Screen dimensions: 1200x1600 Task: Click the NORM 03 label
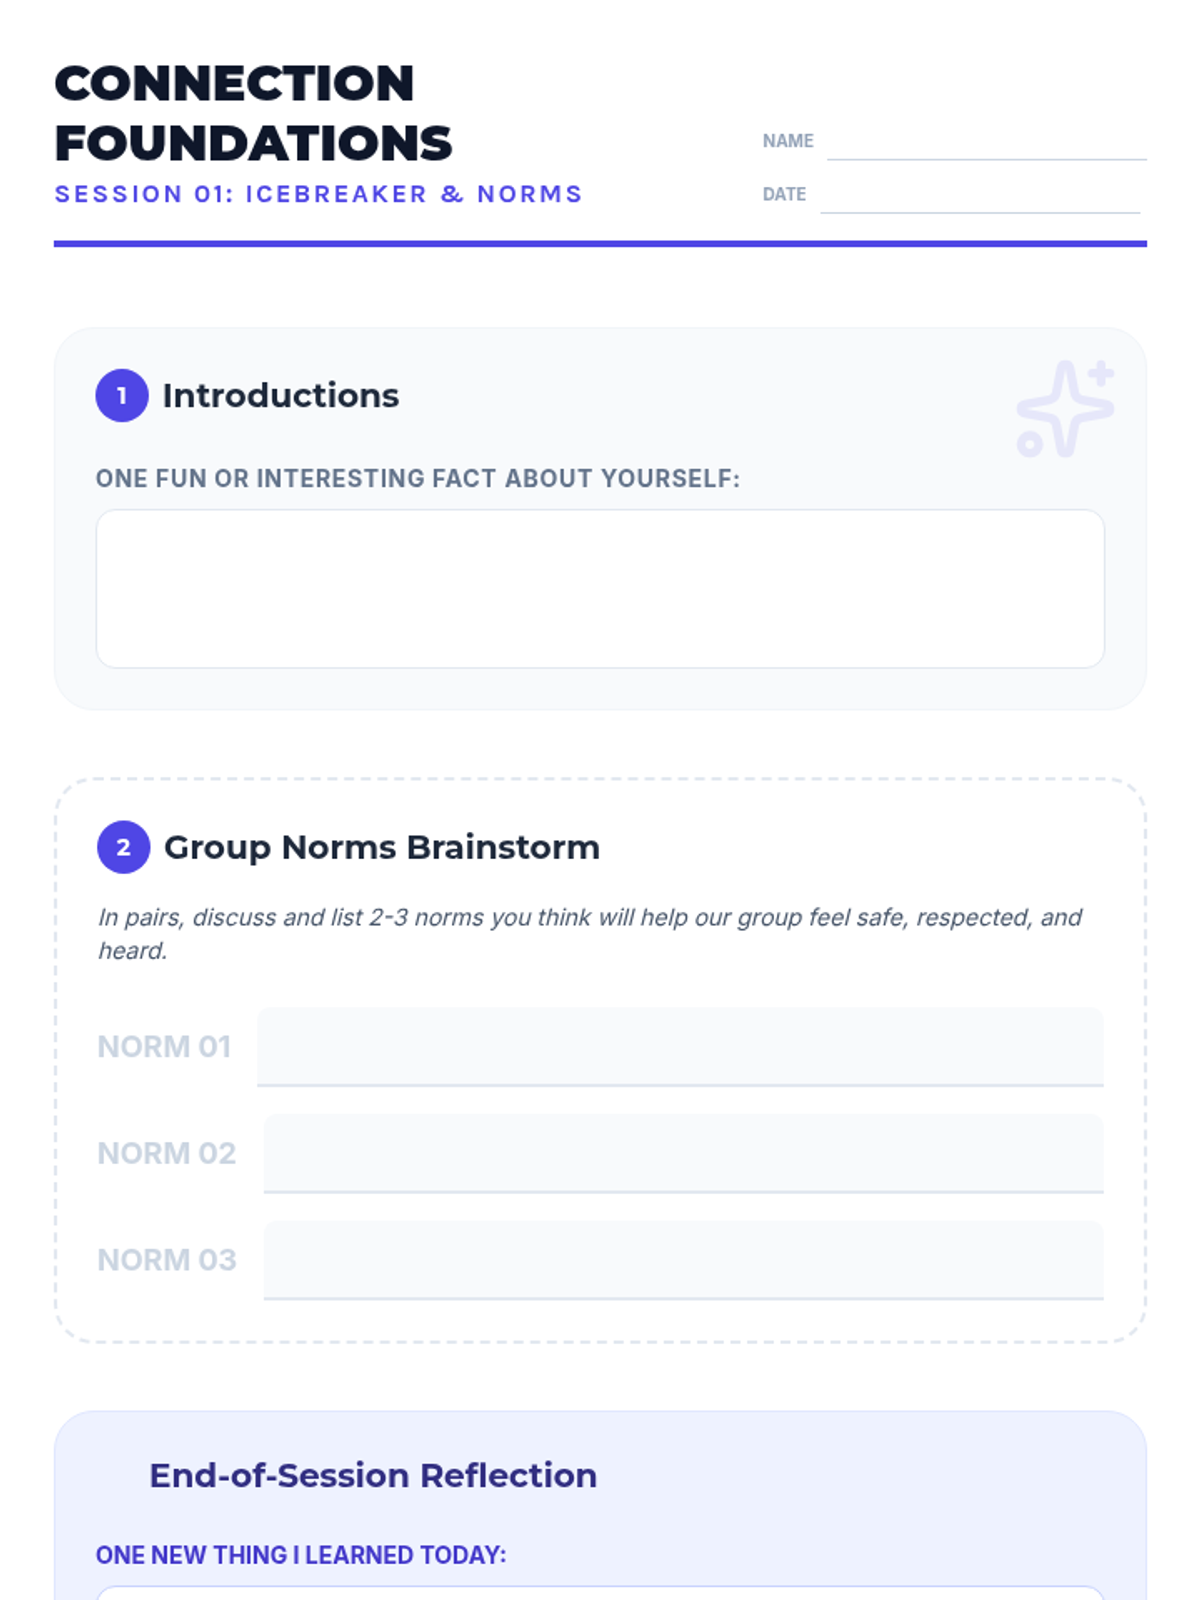167,1260
